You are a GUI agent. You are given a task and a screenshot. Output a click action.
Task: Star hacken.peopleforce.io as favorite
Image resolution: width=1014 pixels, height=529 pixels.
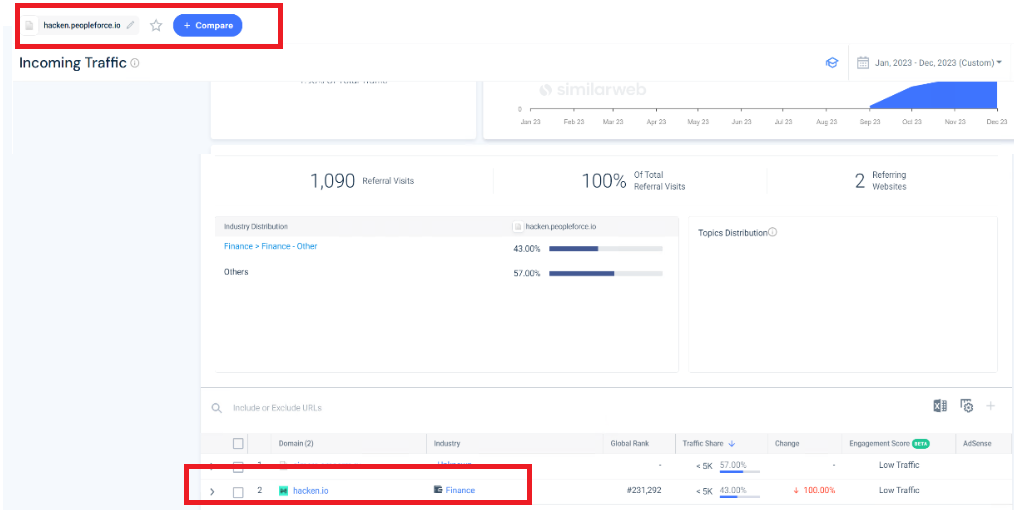point(156,25)
